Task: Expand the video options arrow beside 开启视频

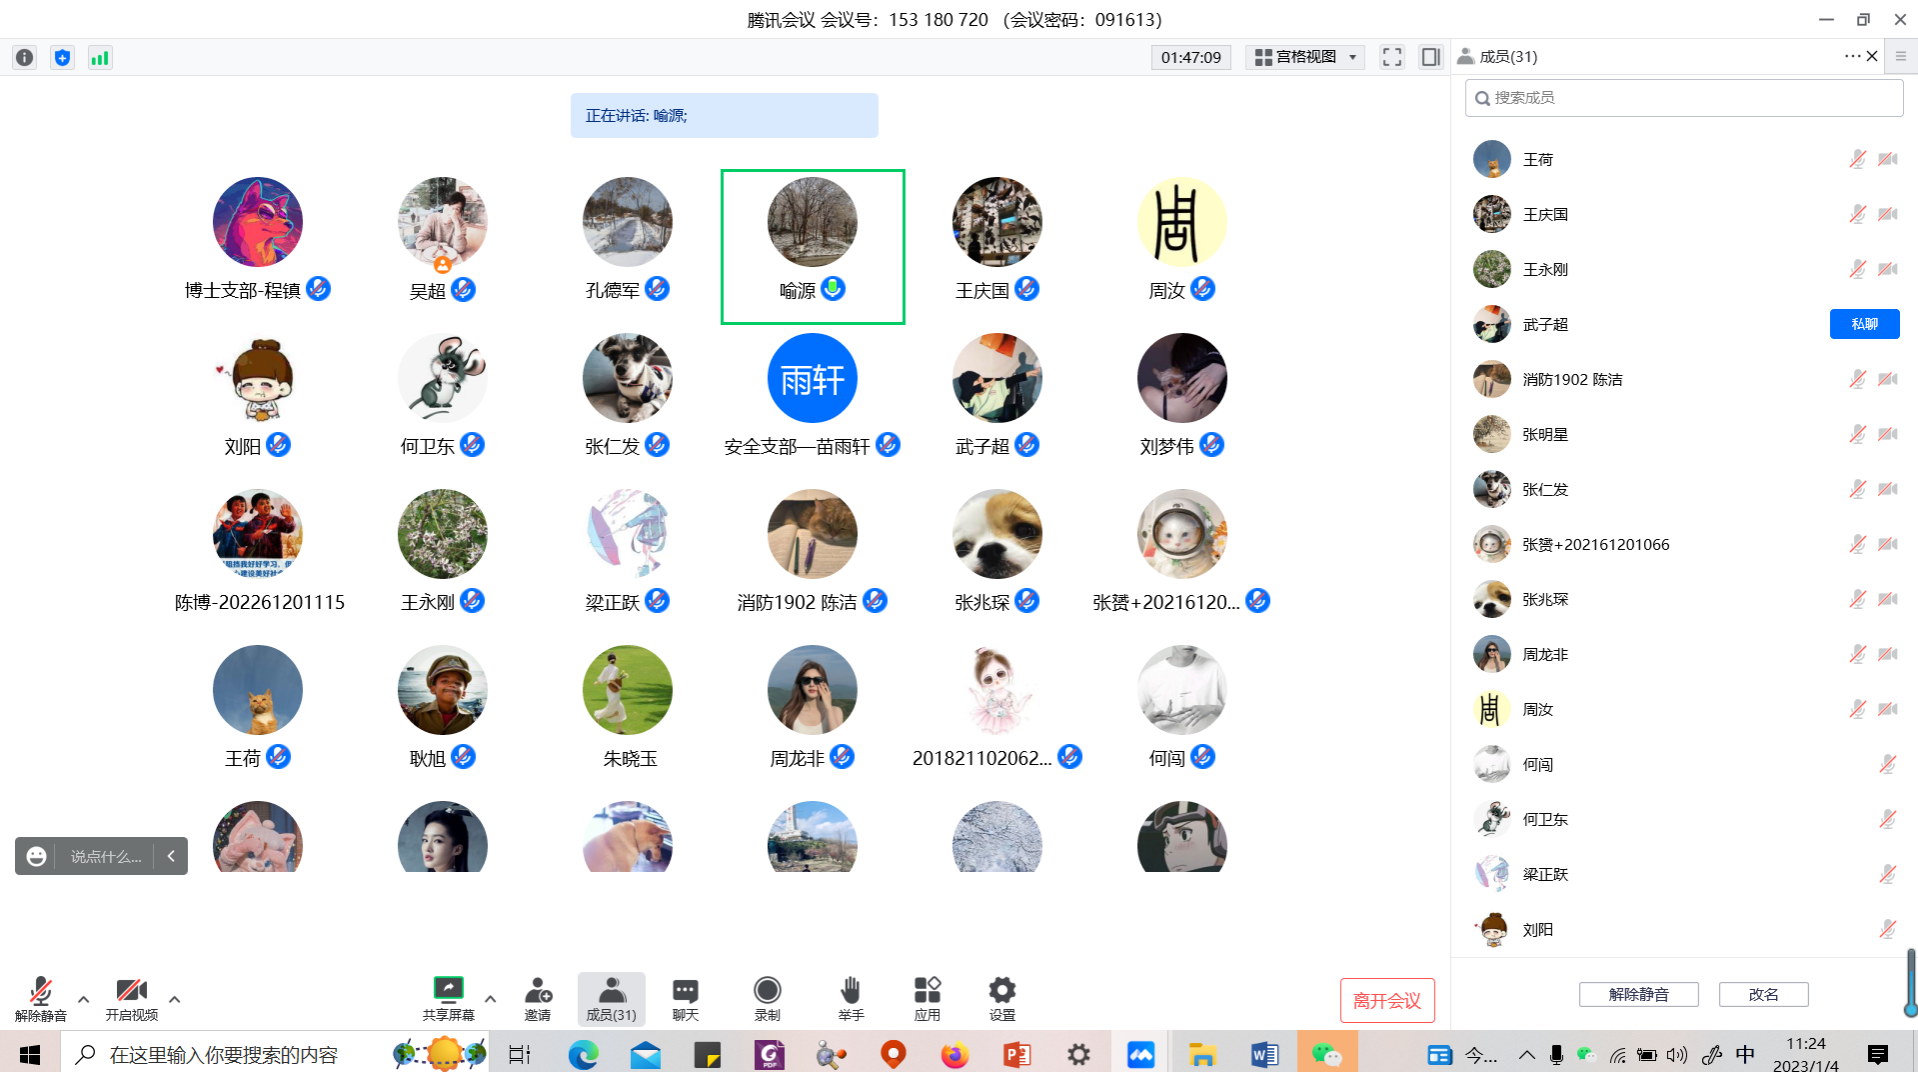Action: point(175,998)
